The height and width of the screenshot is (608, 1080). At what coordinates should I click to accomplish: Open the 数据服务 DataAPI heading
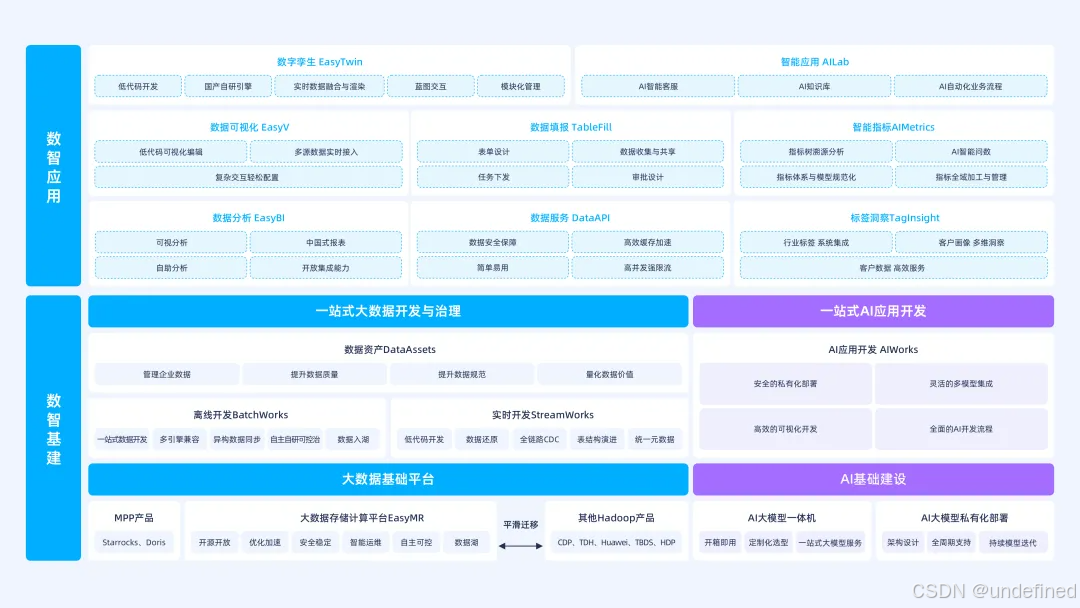coord(570,218)
